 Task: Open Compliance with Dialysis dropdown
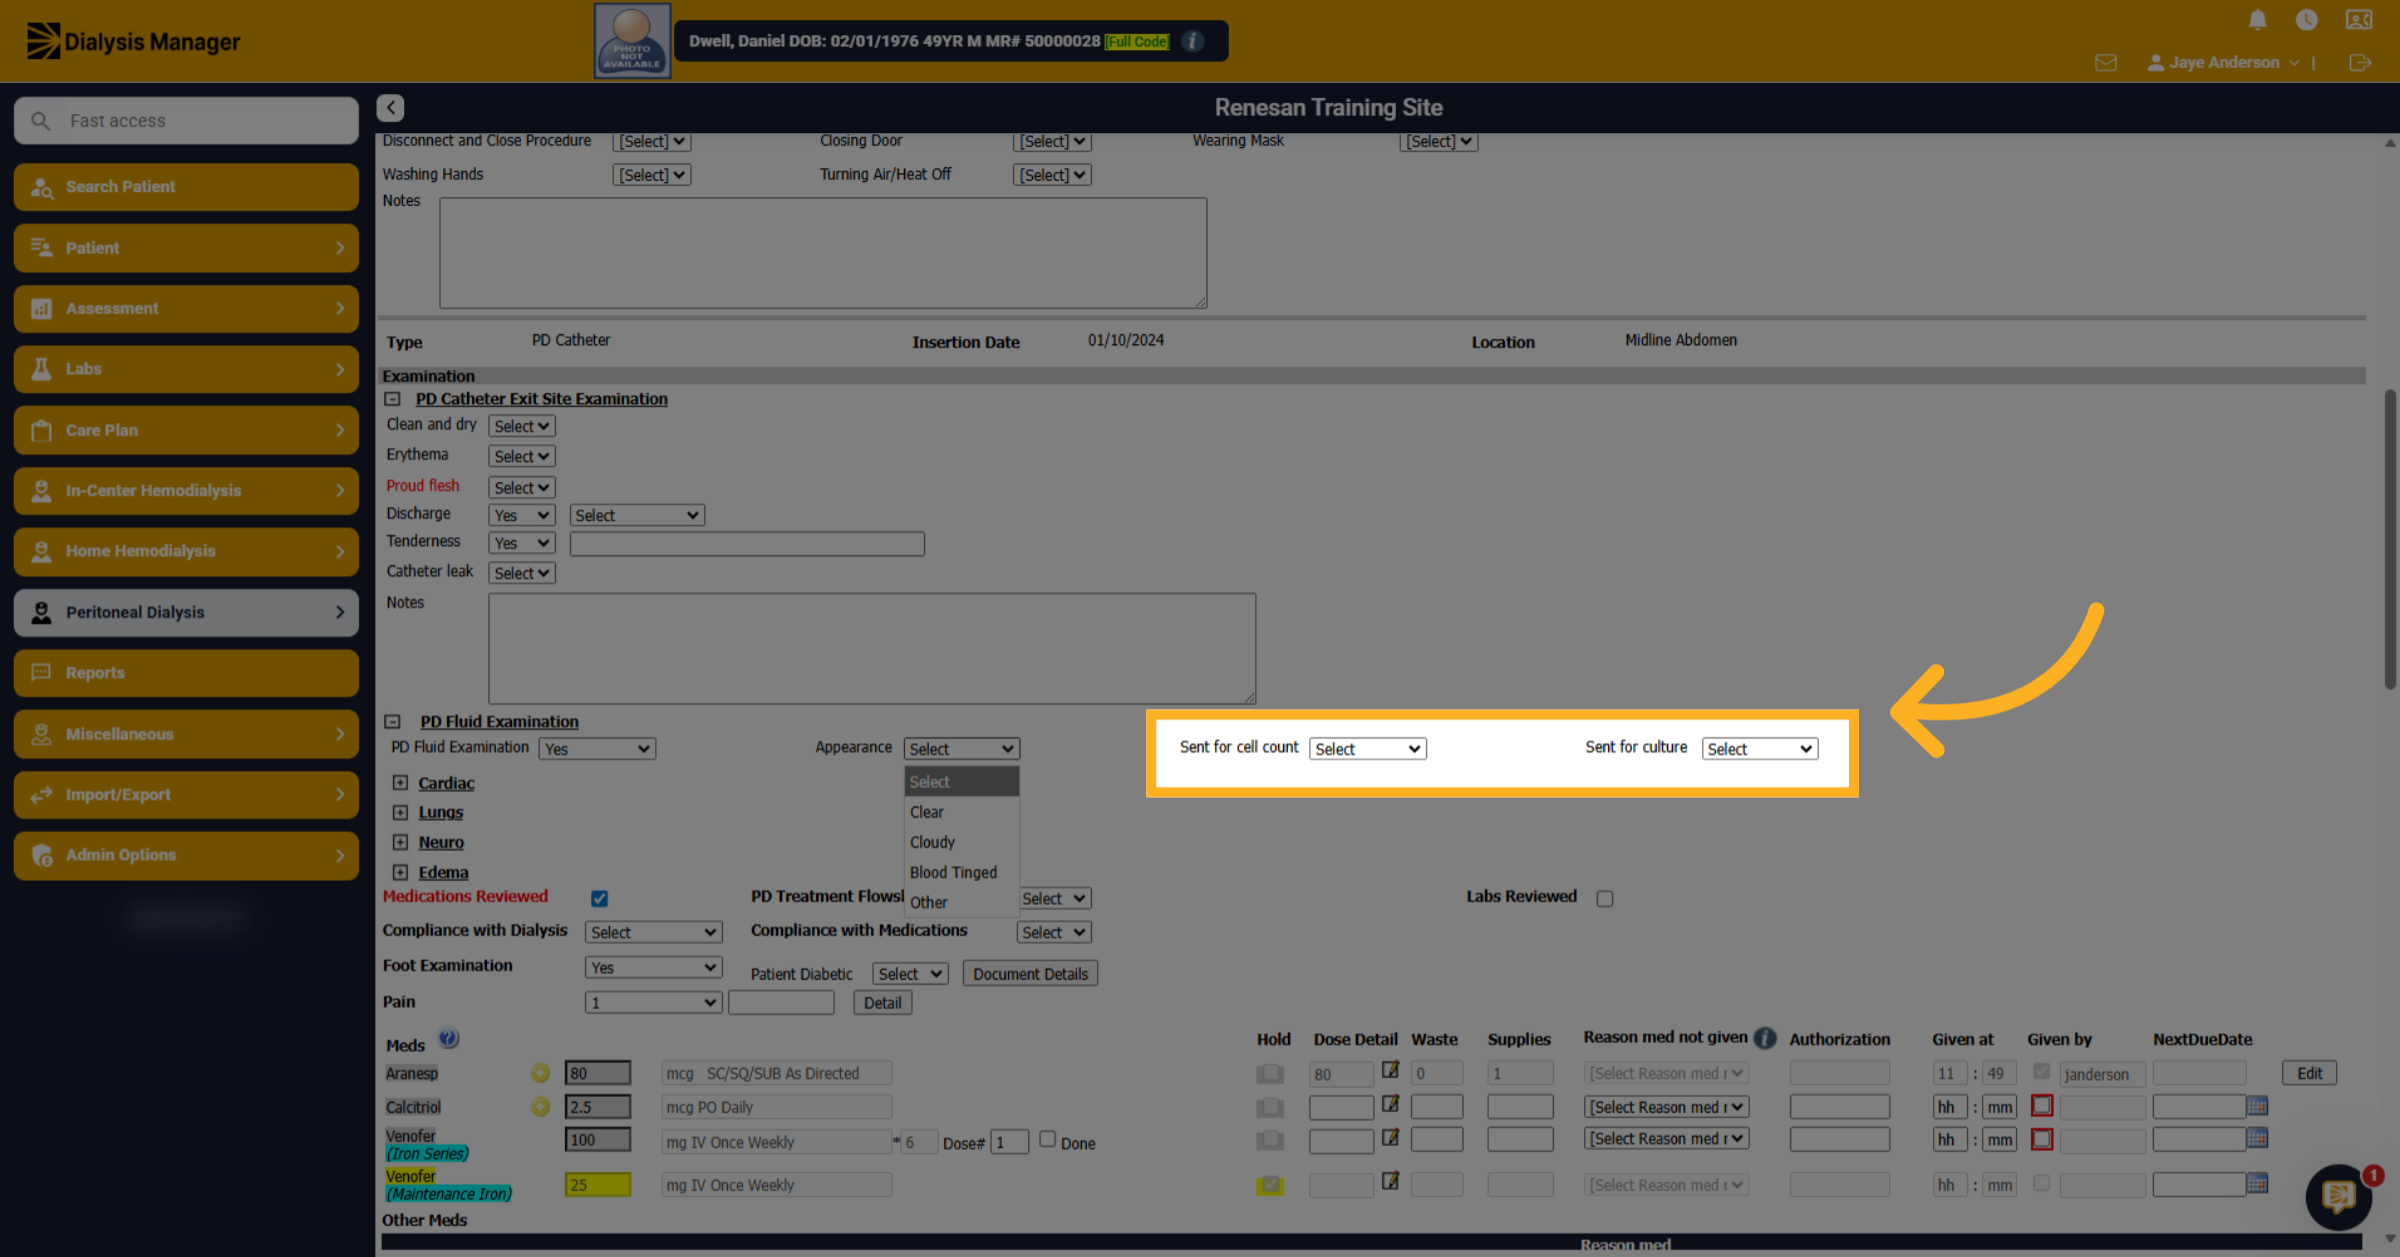653,932
